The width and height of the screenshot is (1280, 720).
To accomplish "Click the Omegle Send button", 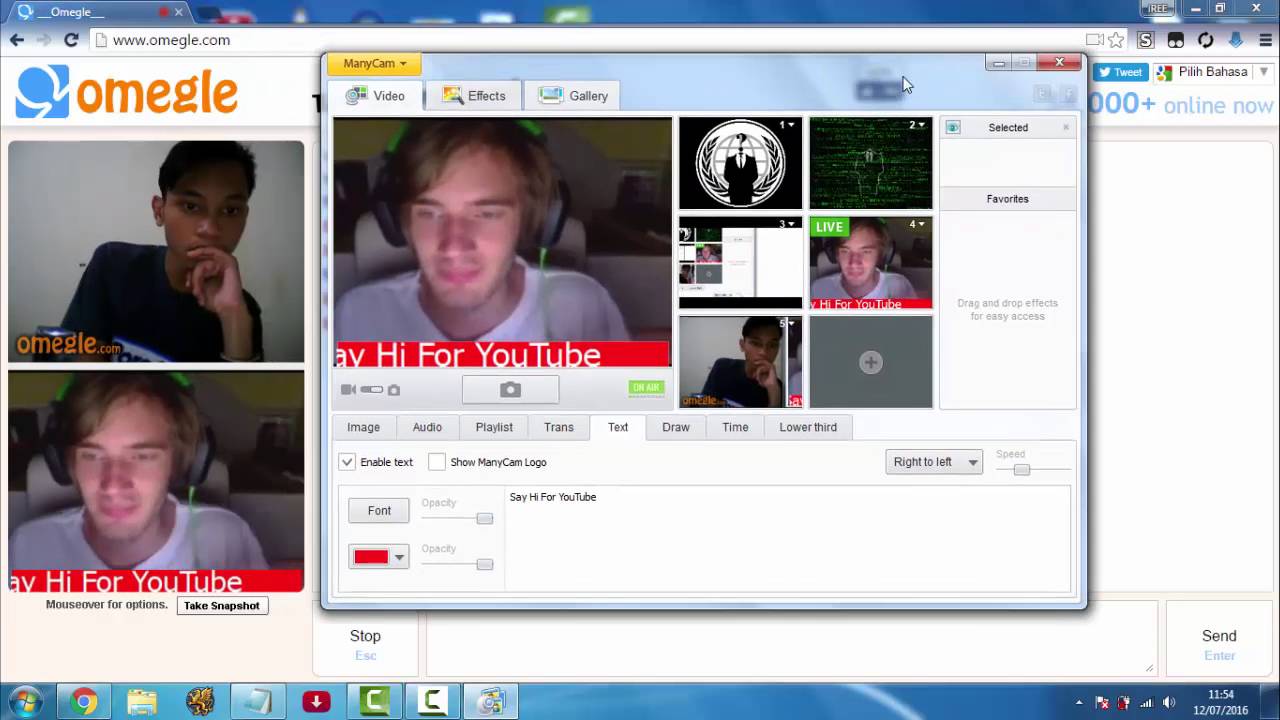I will pyautogui.click(x=1219, y=638).
